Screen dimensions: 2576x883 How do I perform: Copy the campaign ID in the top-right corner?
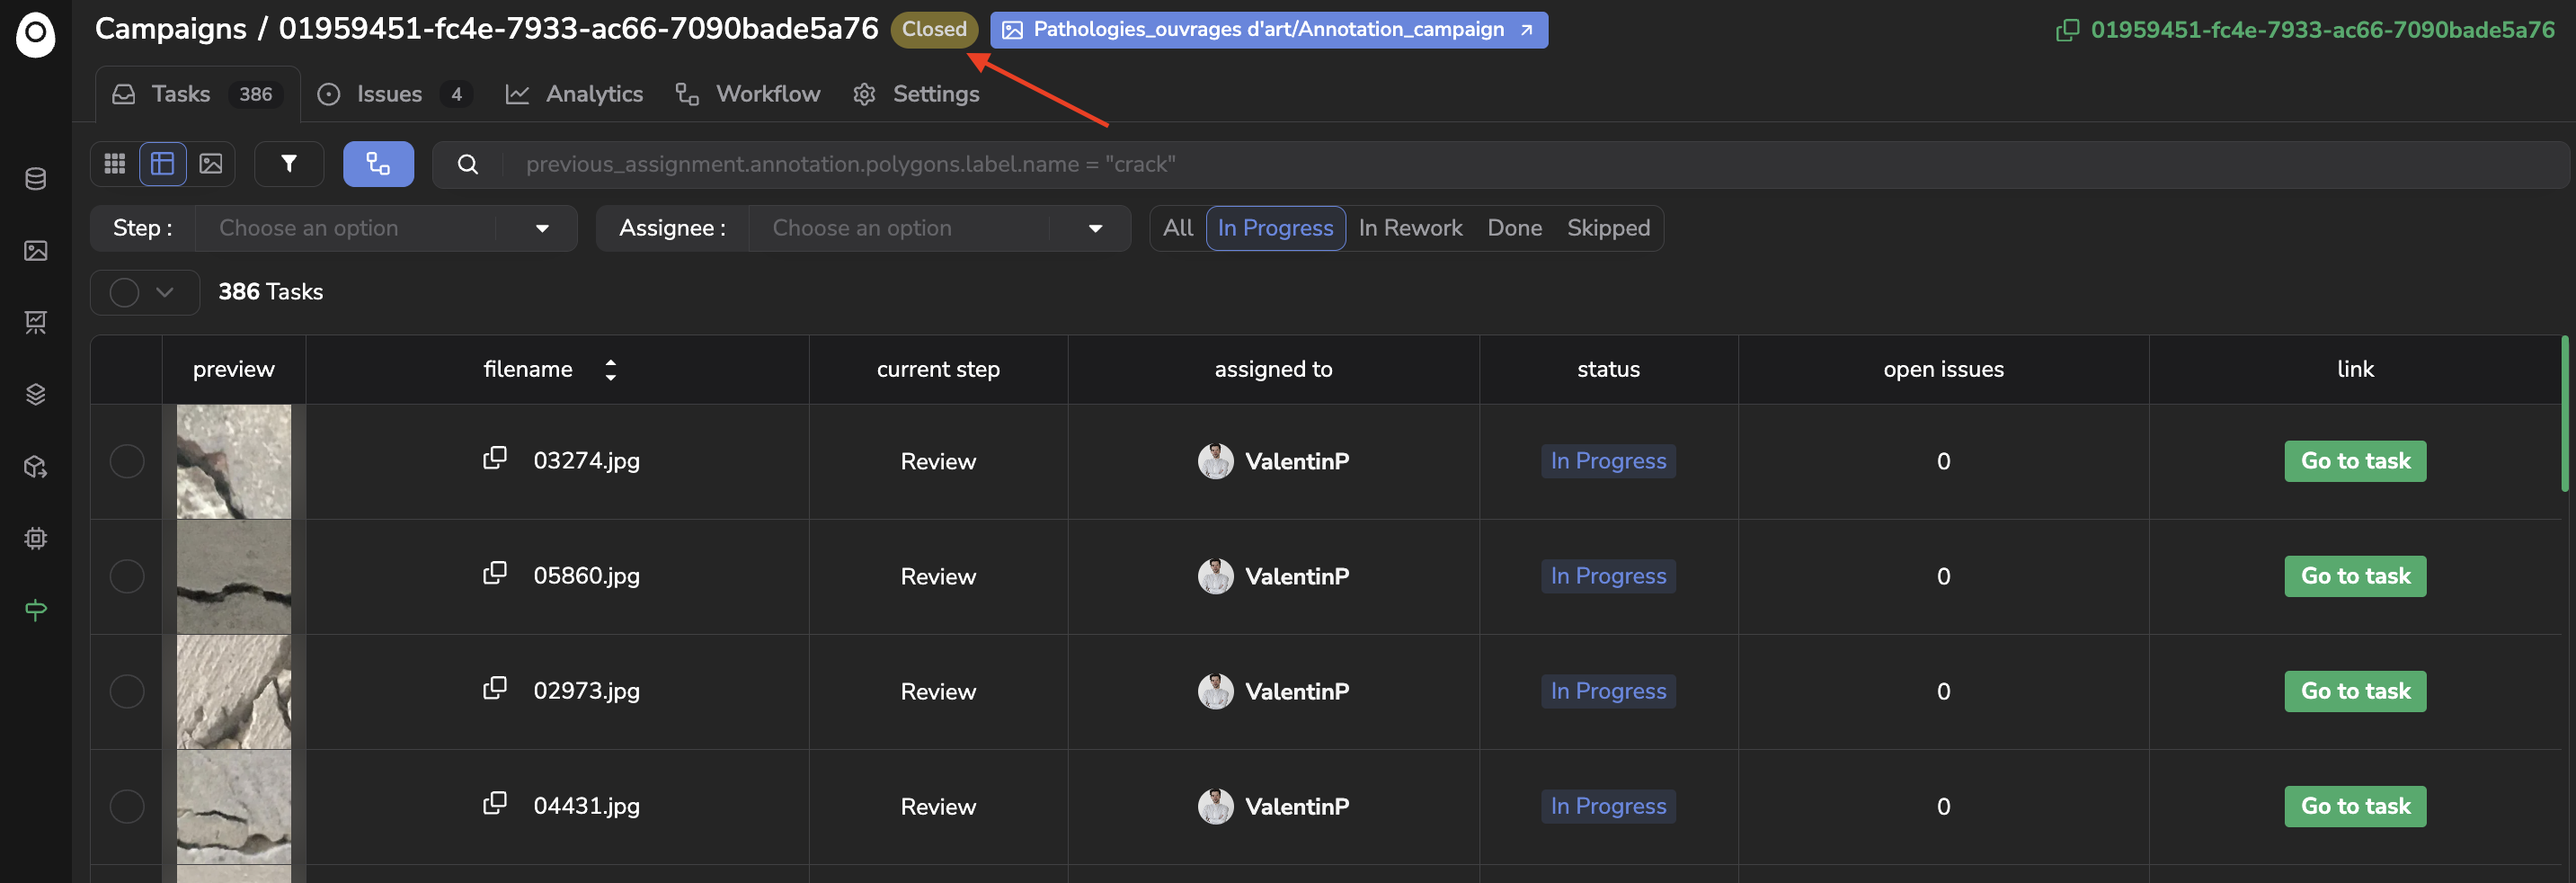click(2066, 31)
